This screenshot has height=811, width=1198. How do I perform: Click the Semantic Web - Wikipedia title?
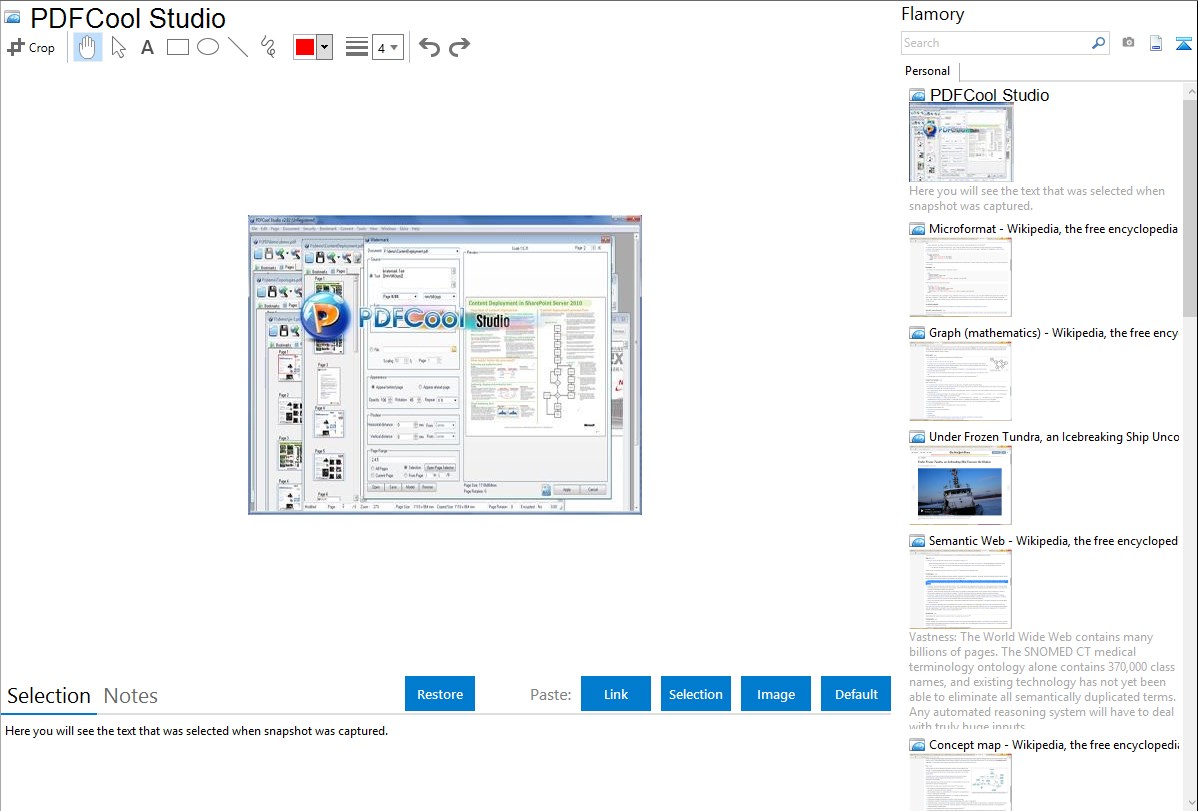click(1053, 540)
